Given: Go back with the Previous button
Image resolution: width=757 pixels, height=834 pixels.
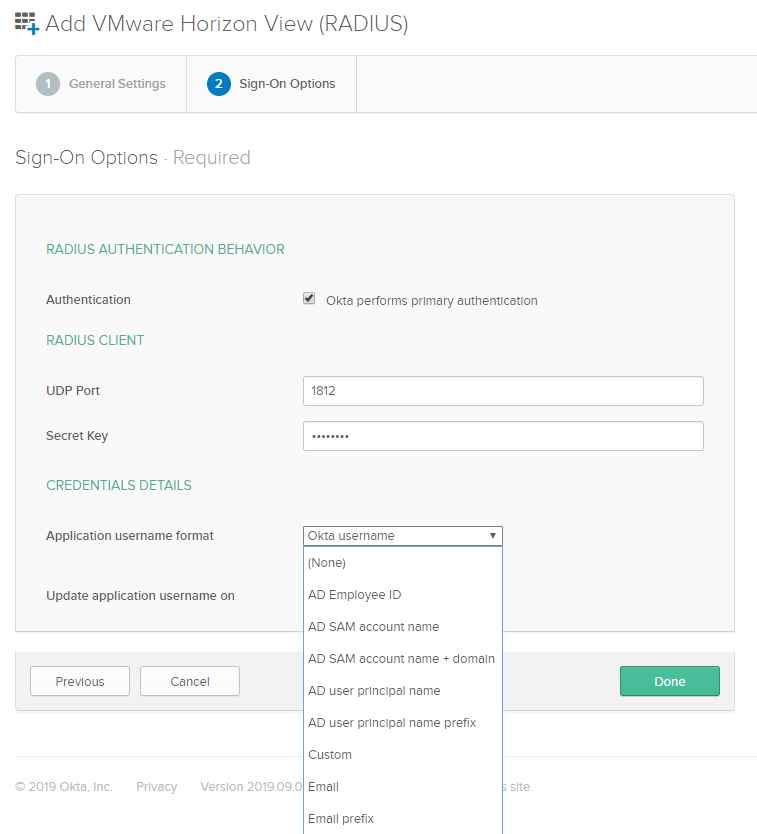Looking at the screenshot, I should pyautogui.click(x=80, y=681).
